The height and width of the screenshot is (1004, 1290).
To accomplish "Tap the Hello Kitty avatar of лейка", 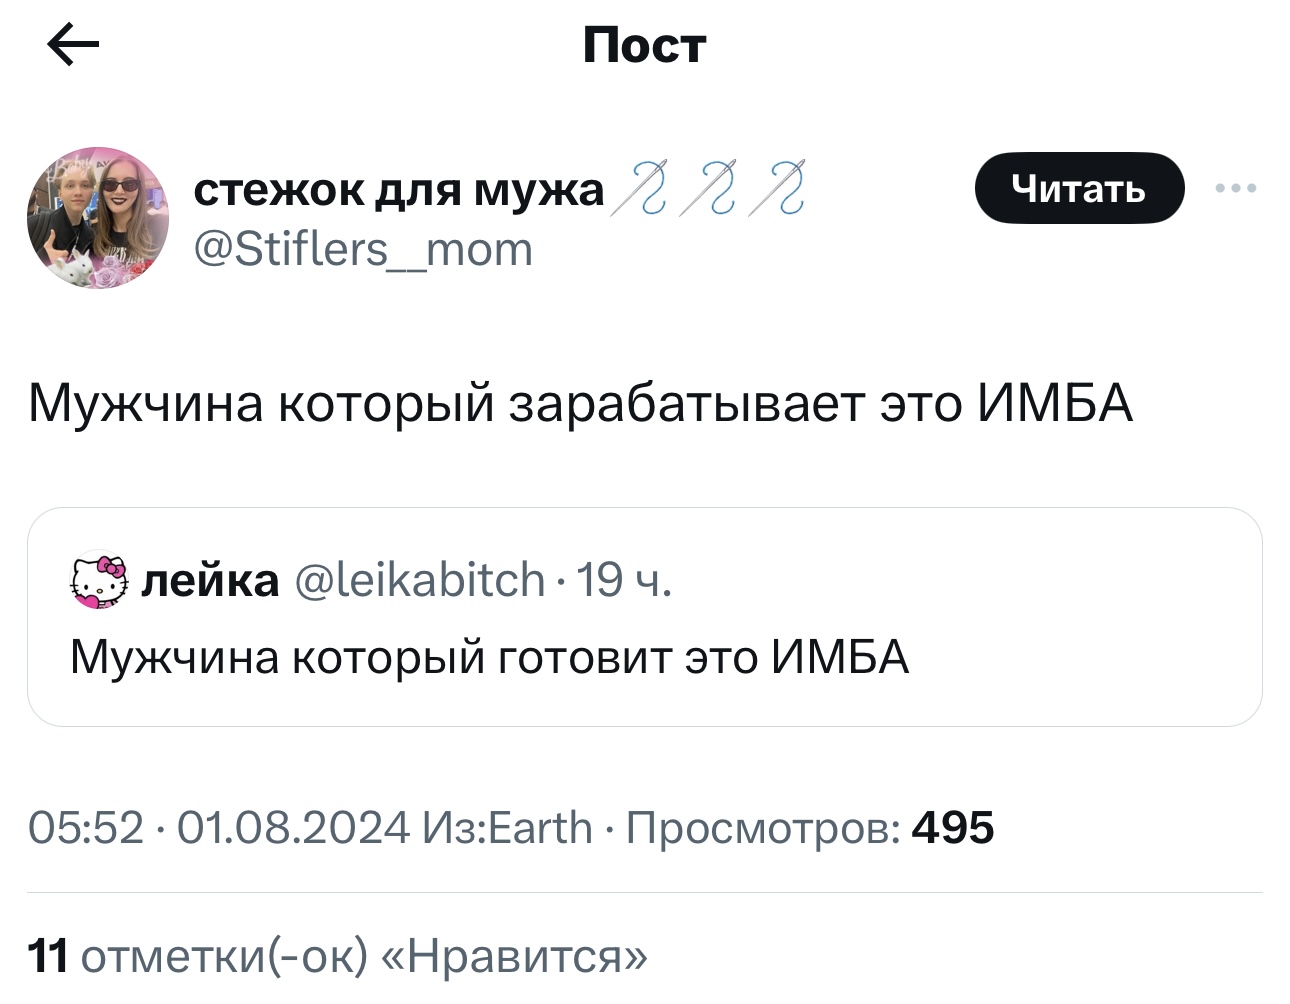I will point(99,579).
